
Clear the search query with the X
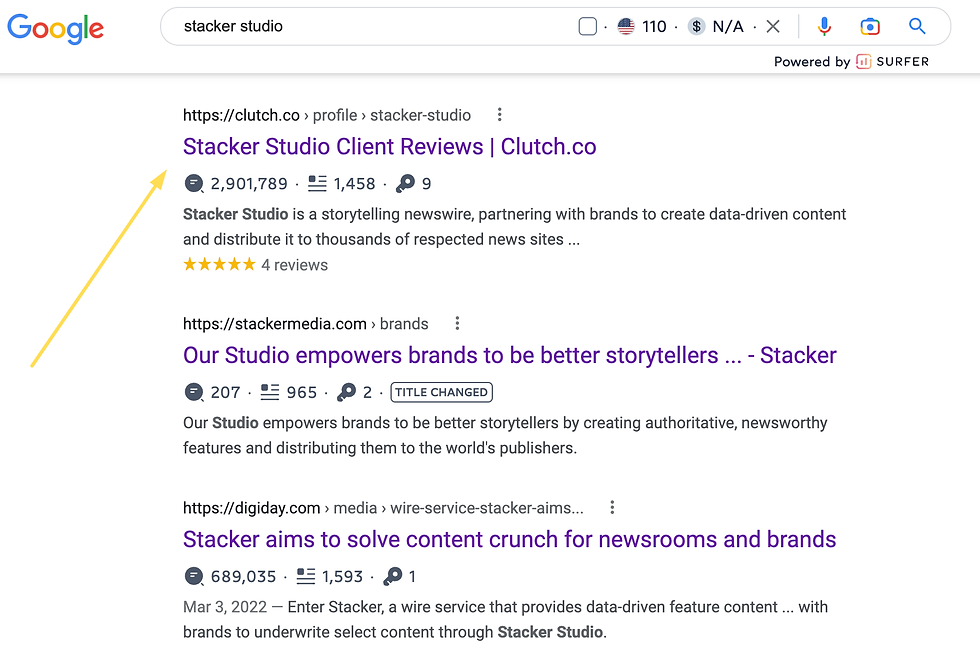(x=773, y=26)
